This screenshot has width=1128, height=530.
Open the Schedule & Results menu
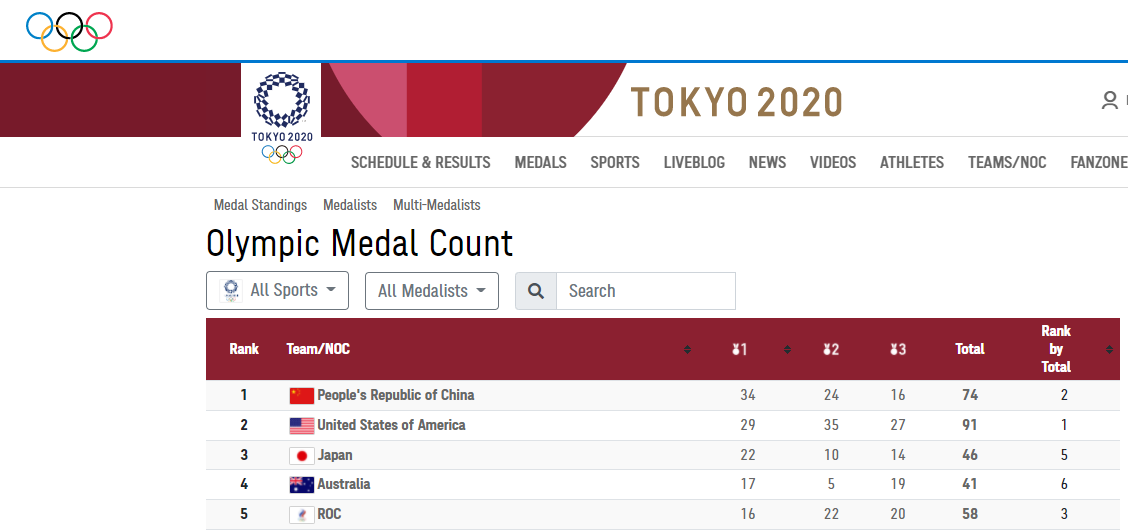tap(420, 162)
